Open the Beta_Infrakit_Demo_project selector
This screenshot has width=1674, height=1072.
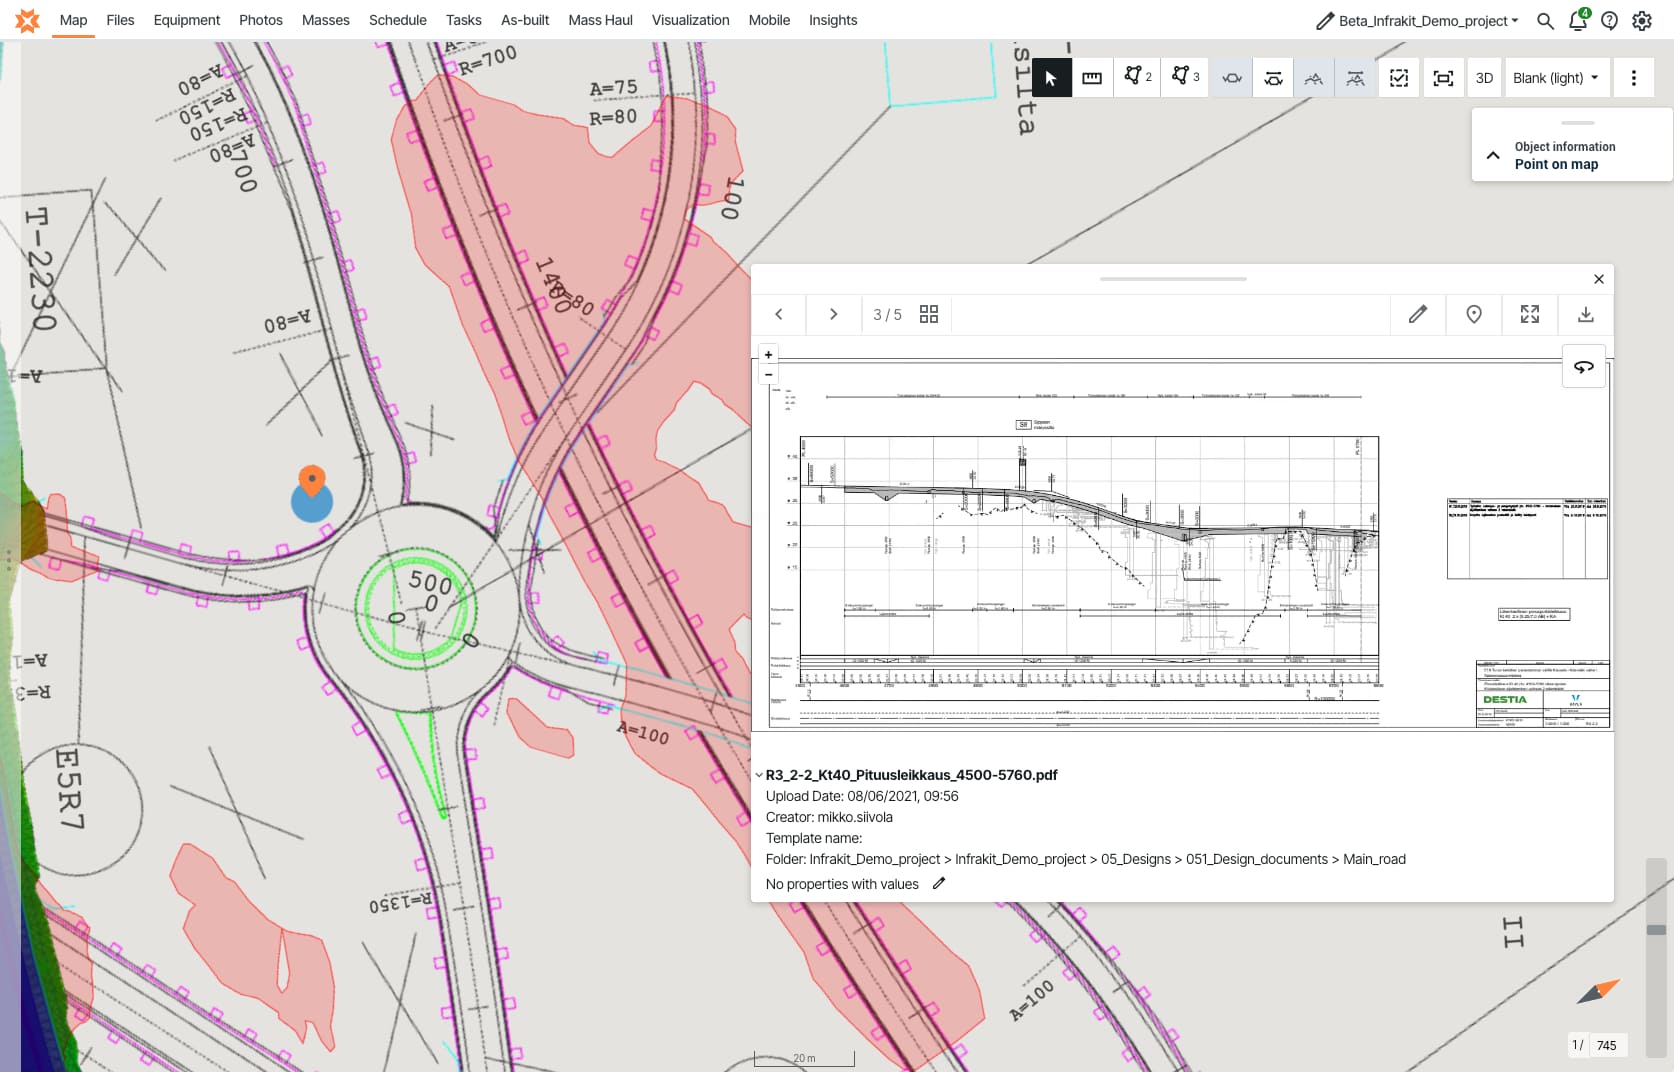tap(1417, 20)
